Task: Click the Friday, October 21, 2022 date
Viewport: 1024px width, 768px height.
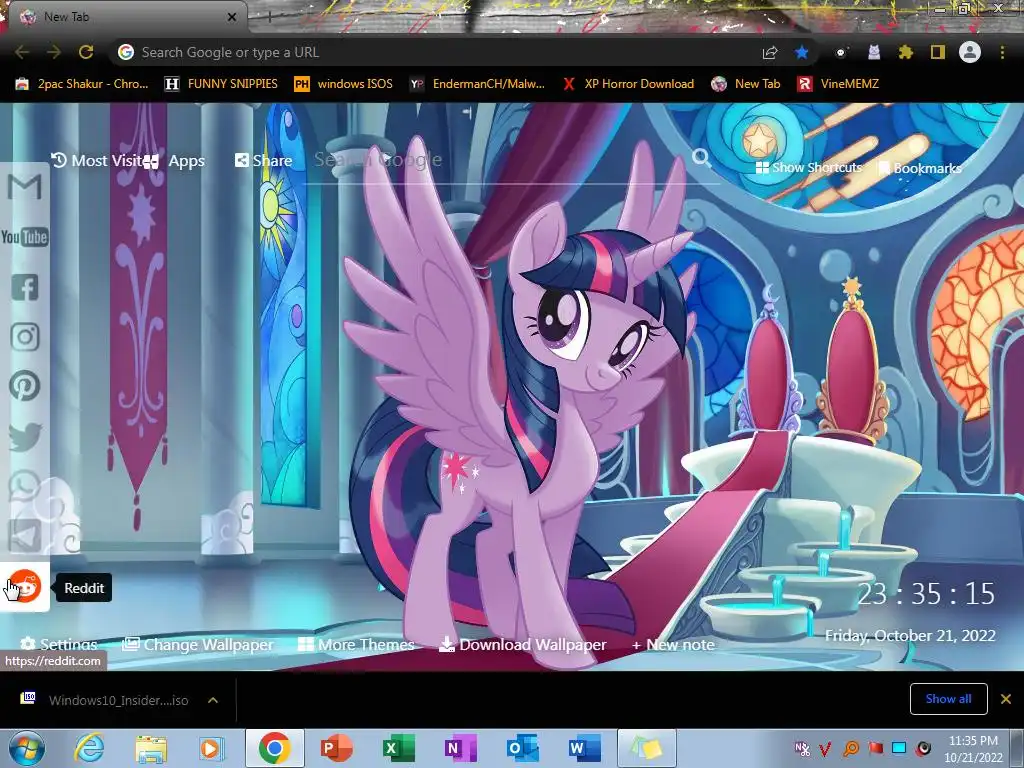Action: coord(910,635)
